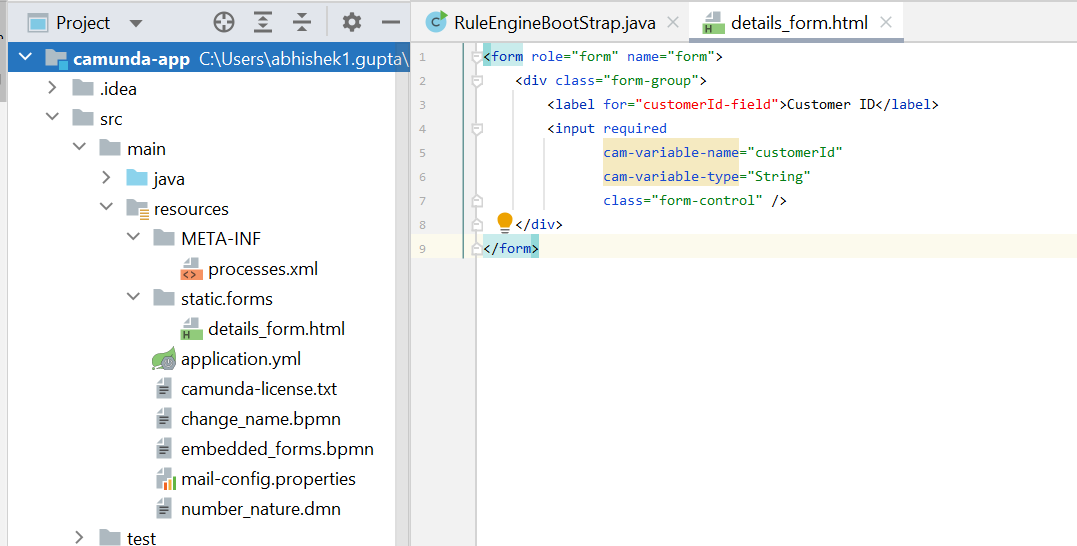
Task: Click the Spring leaf icon of application.yml
Action: (163, 359)
